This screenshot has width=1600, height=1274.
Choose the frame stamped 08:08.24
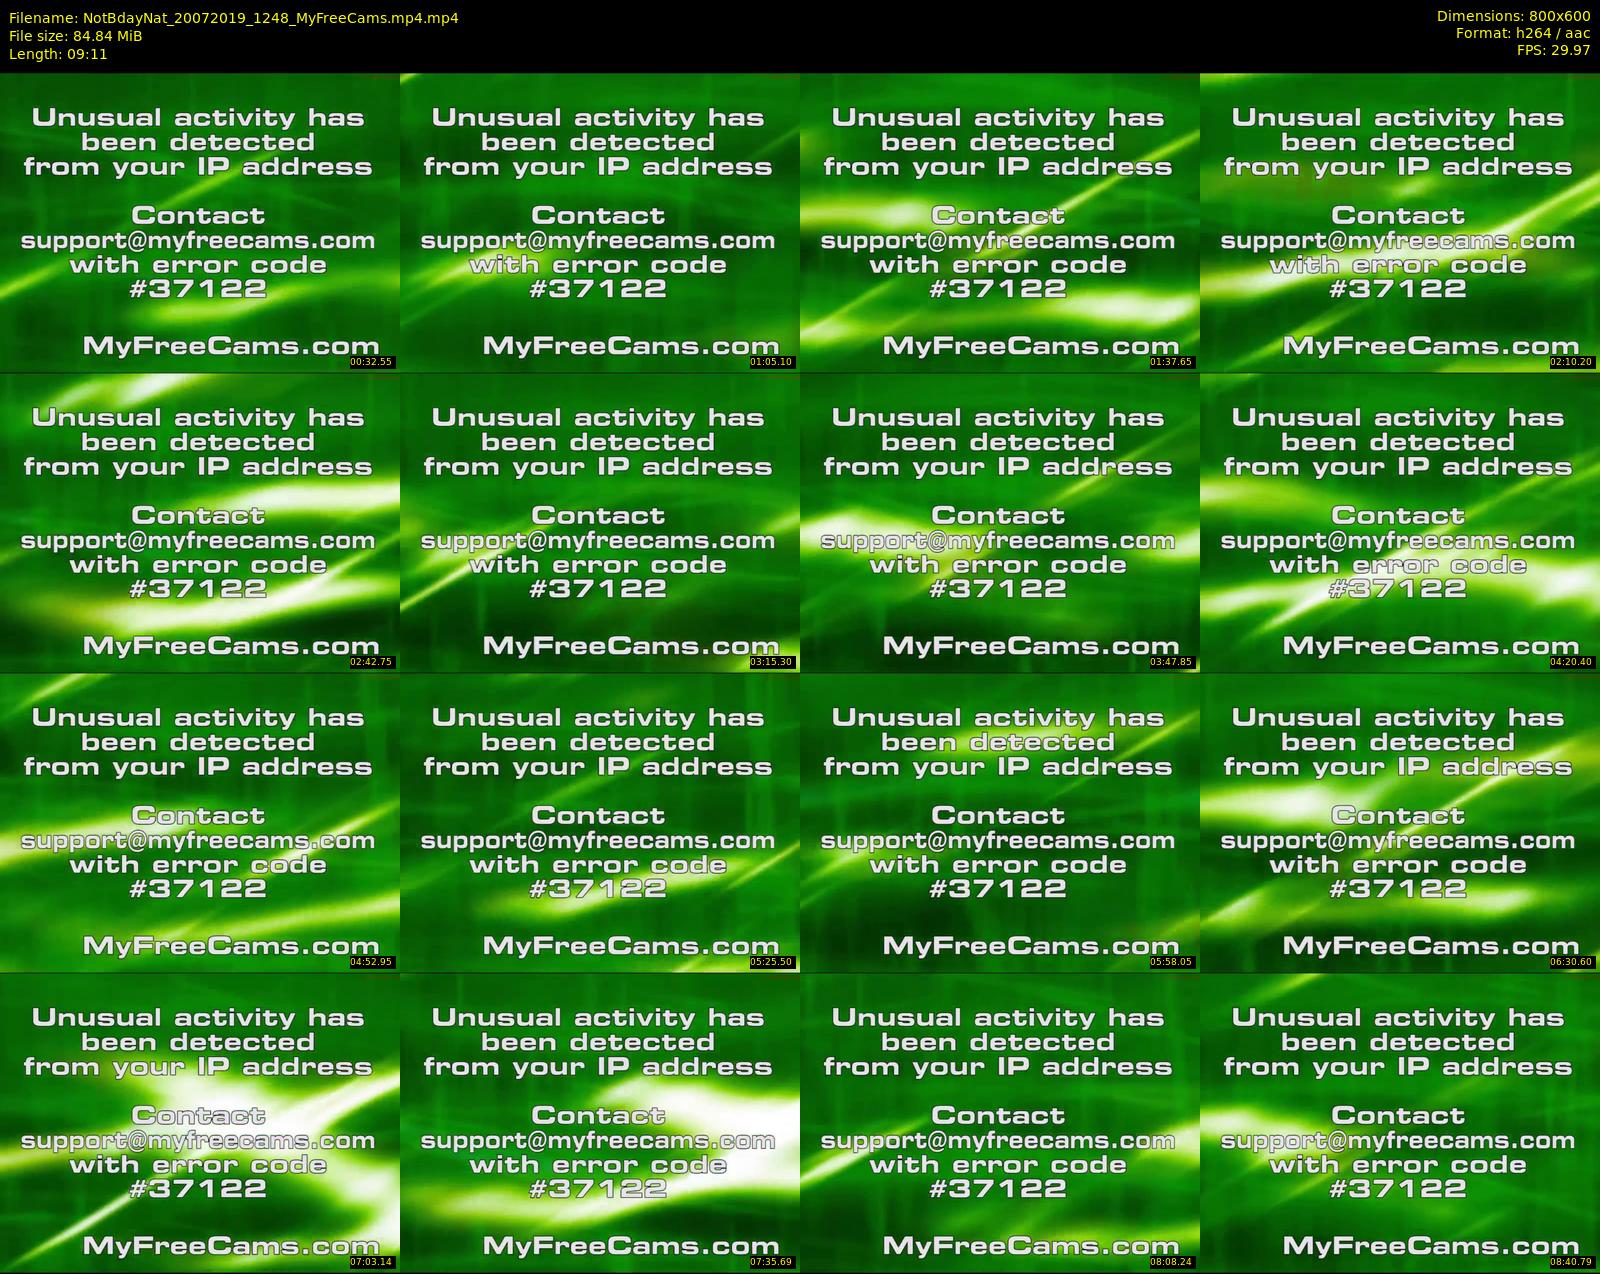999,1122
